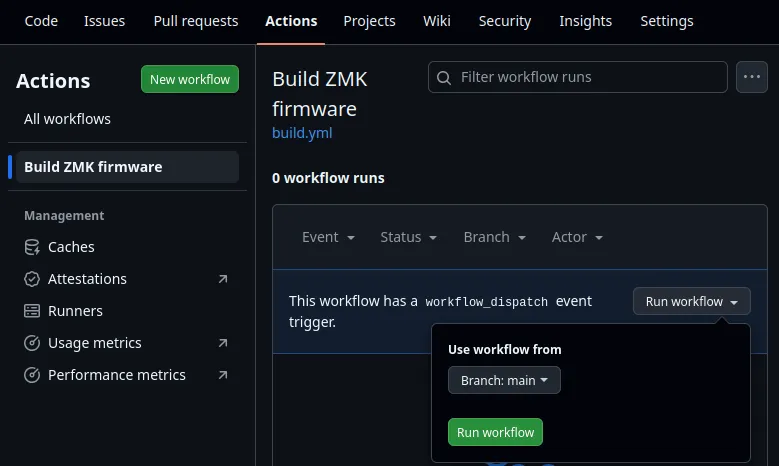
Task: Expand the Branch filter dropdown
Action: click(494, 237)
